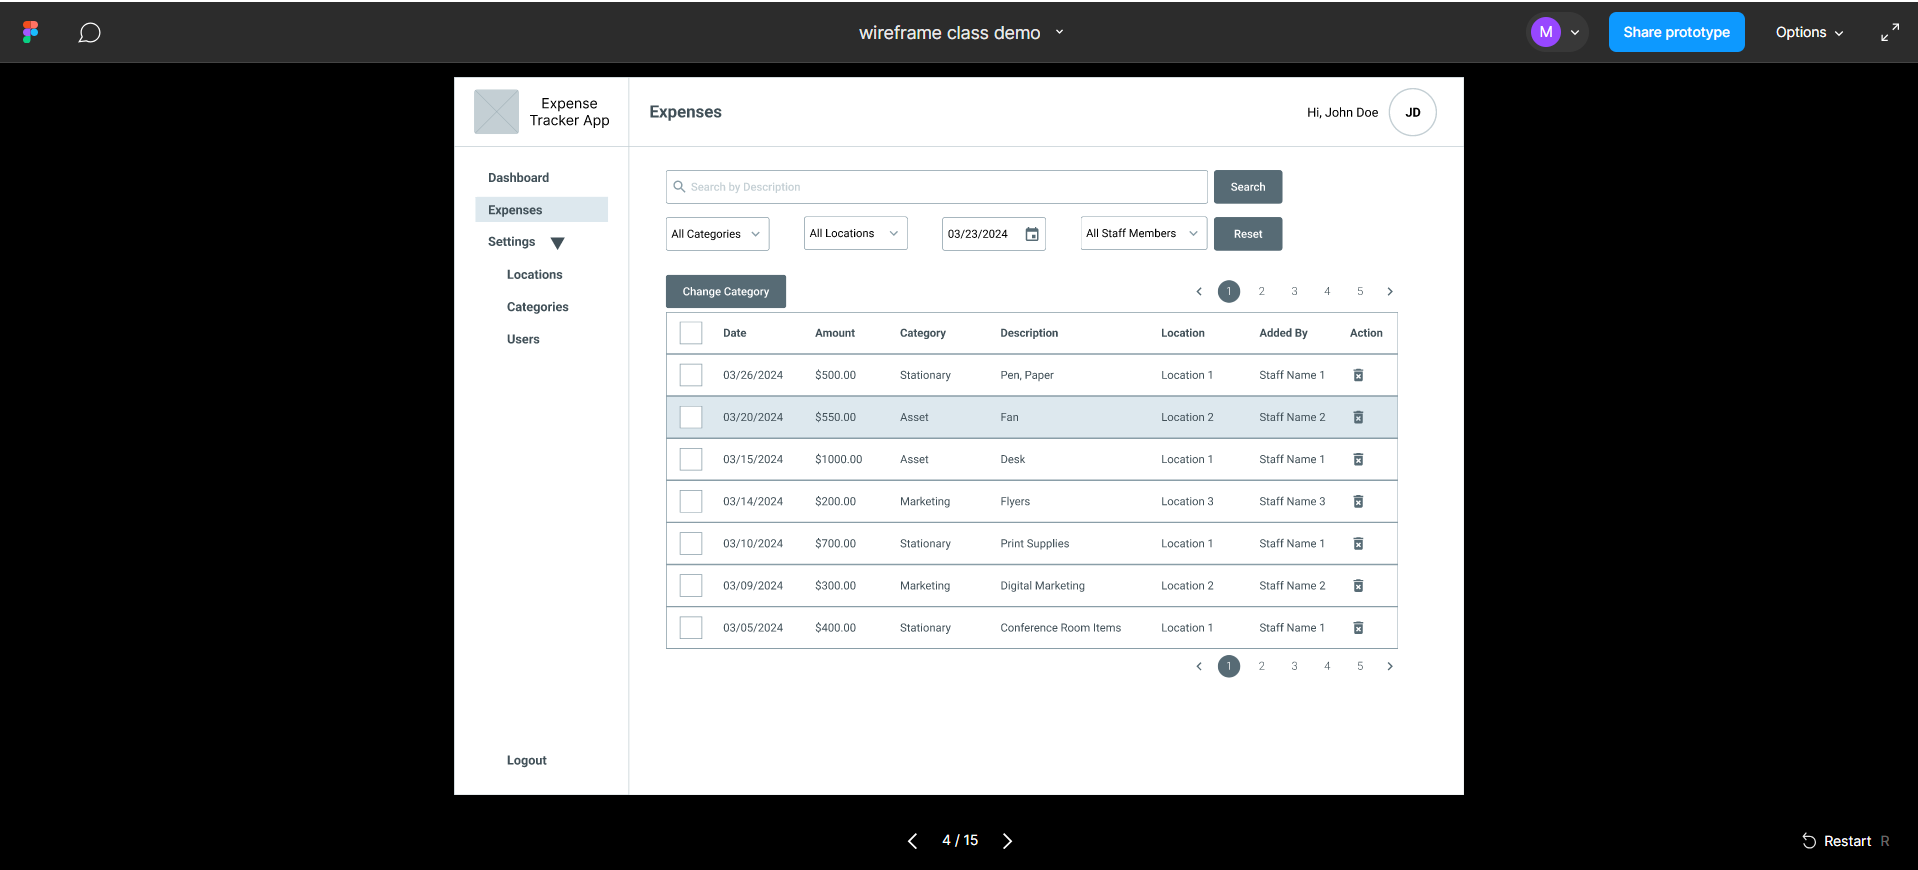Click the purple M user avatar

coord(1546,32)
